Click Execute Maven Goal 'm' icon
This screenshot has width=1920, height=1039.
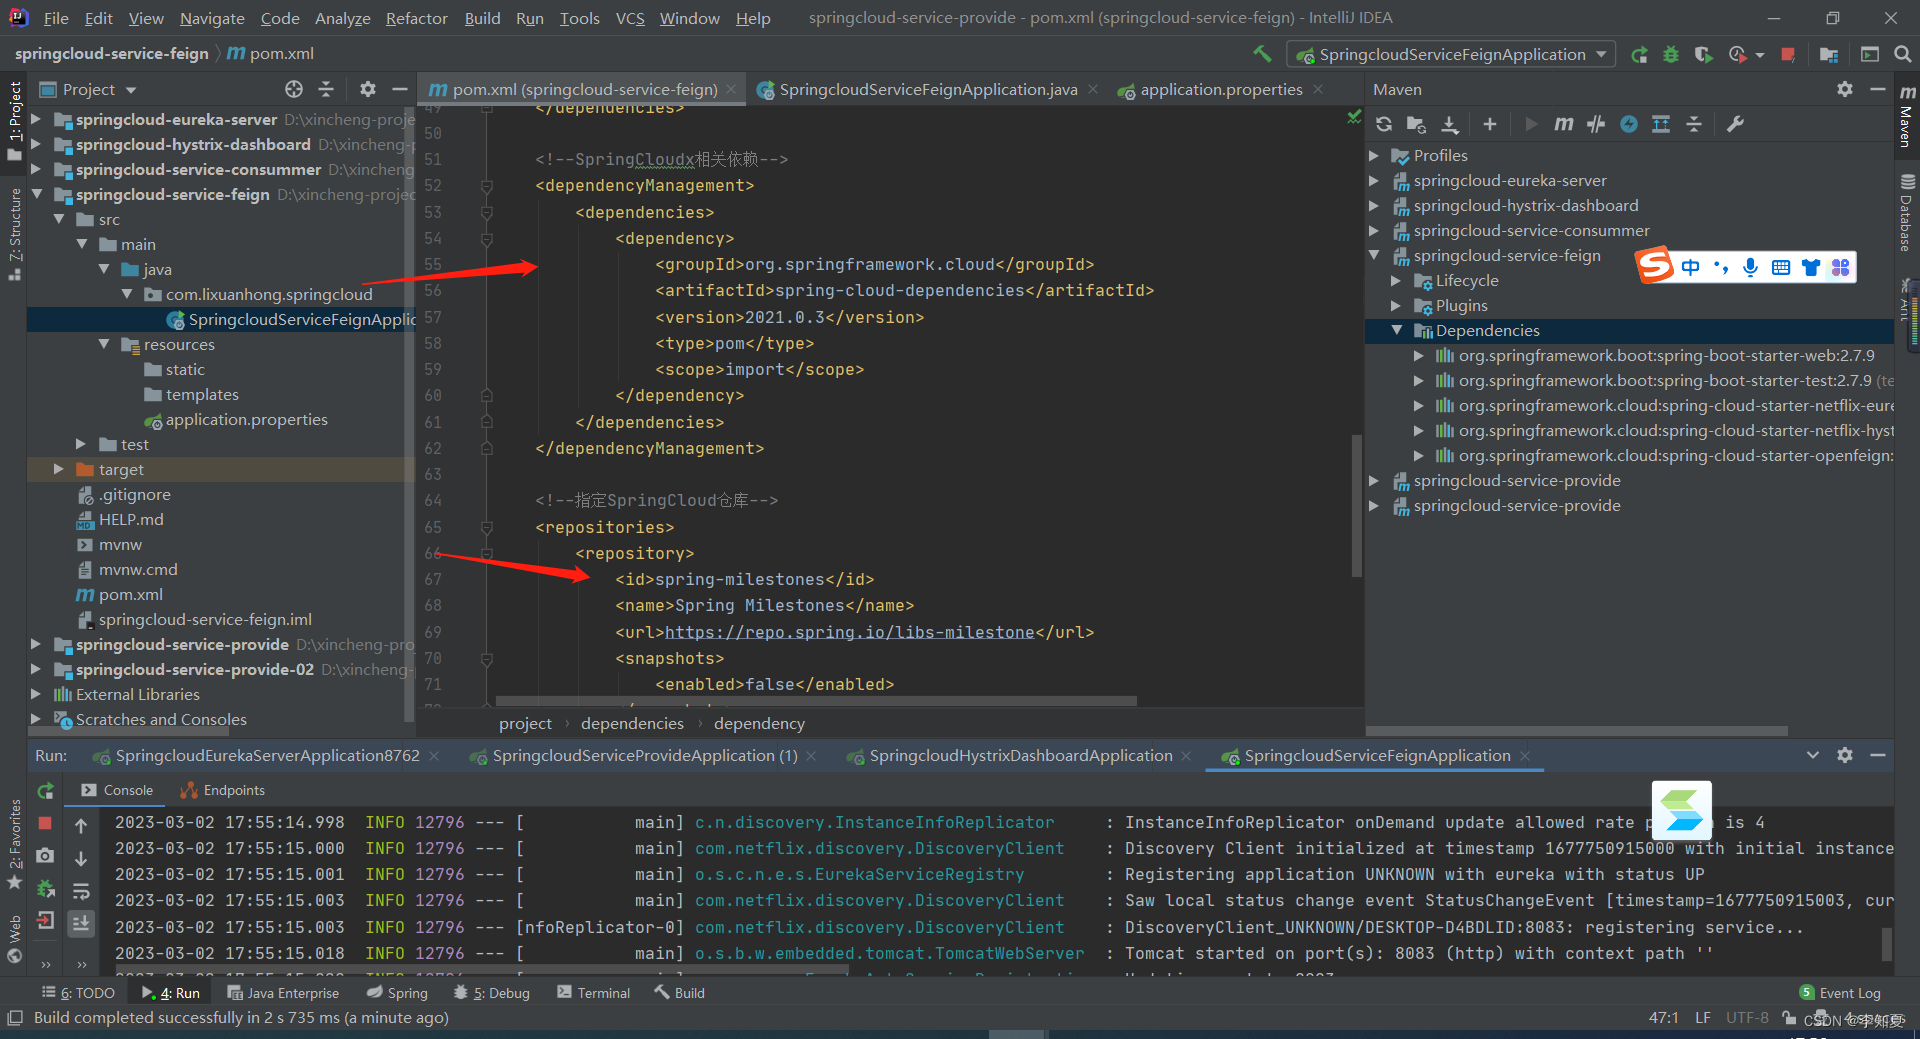[1563, 124]
